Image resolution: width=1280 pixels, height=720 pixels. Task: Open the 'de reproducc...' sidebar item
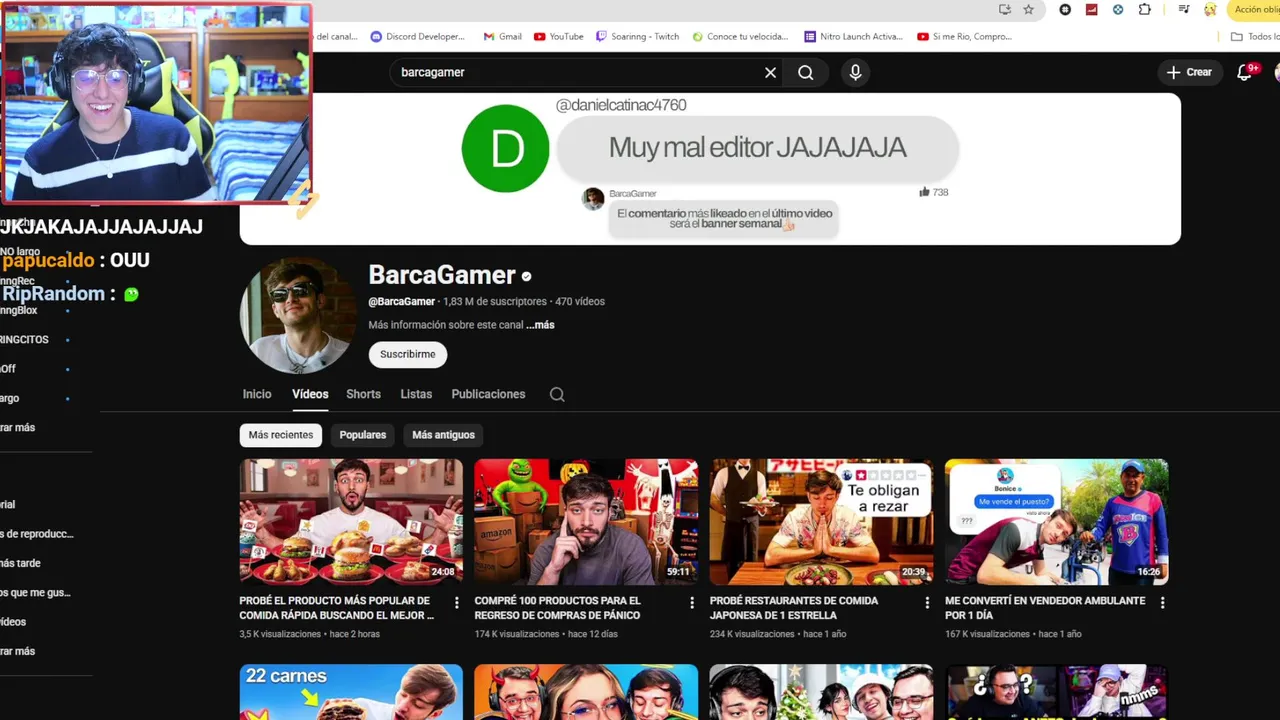click(38, 534)
